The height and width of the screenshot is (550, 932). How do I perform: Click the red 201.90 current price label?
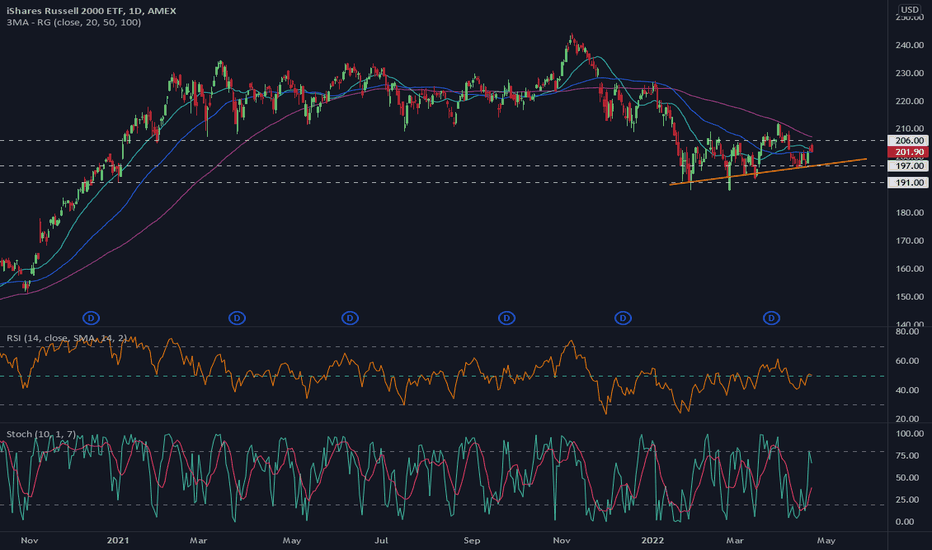pyautogui.click(x=908, y=152)
